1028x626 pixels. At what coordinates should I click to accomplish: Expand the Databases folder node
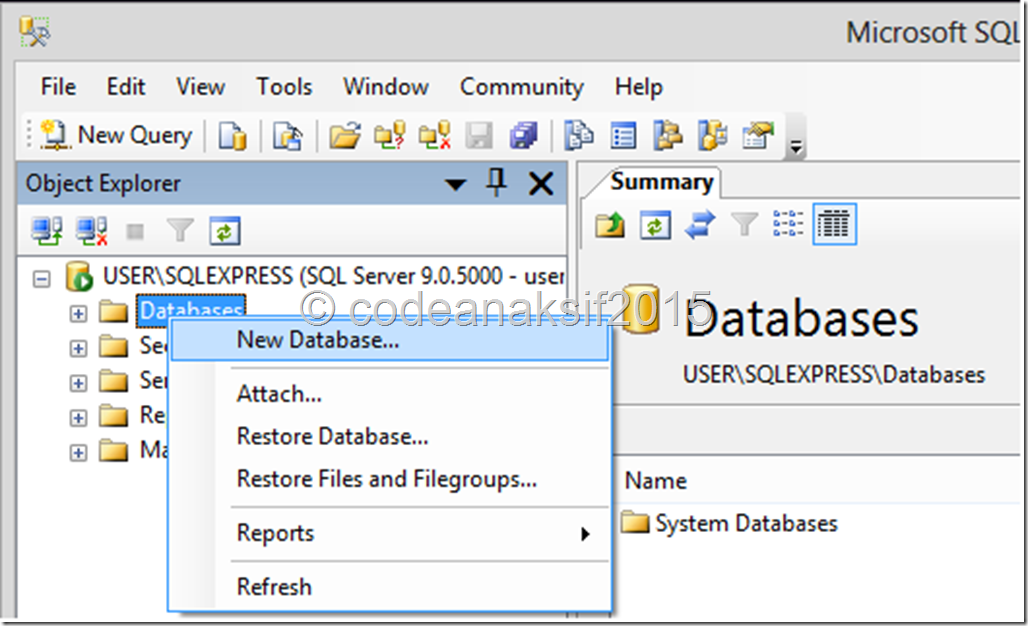pyautogui.click(x=78, y=313)
